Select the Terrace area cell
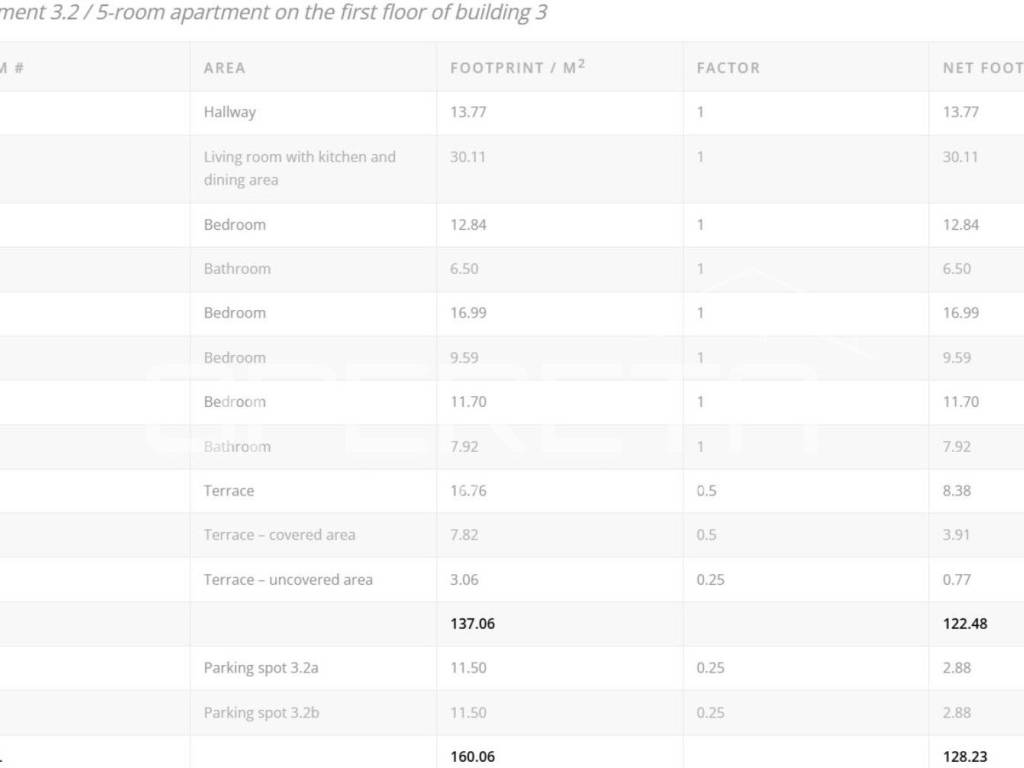 229,491
